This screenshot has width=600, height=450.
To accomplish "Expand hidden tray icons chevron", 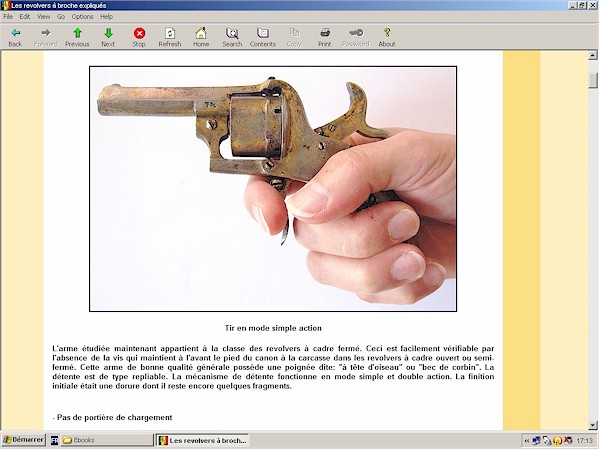I will coord(527,441).
